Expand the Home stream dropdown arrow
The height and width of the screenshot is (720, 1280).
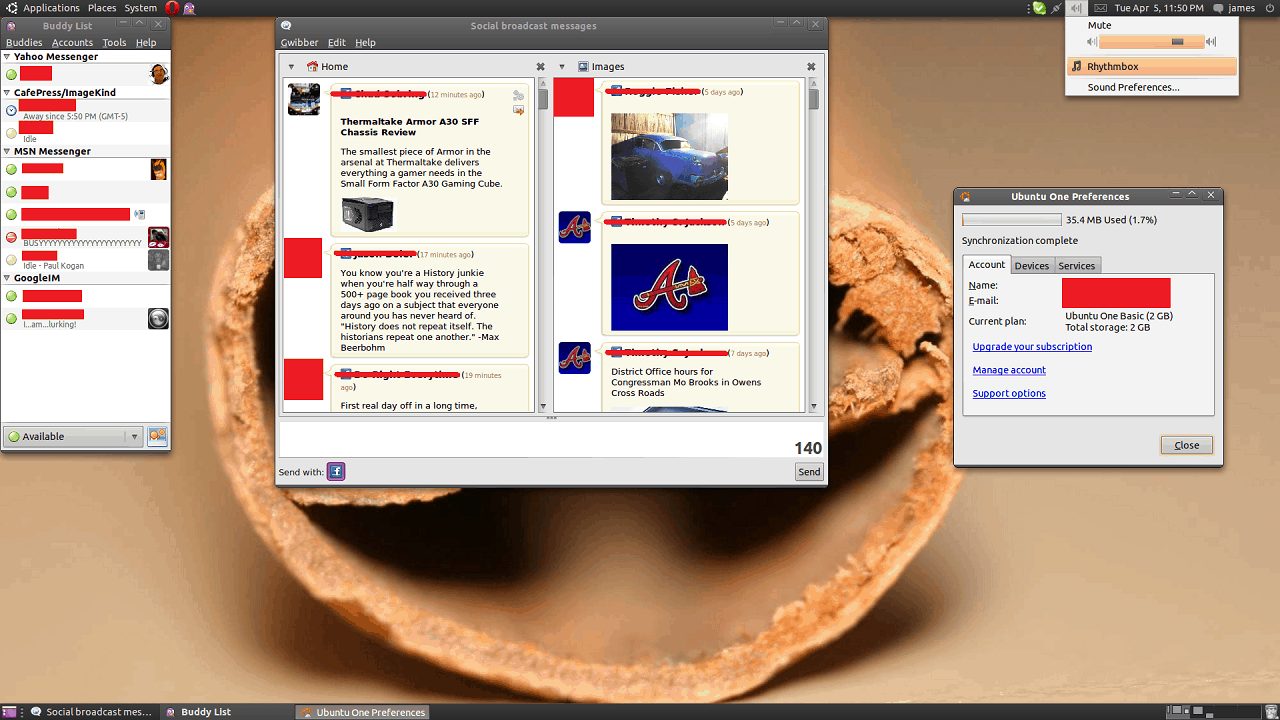tap(291, 67)
